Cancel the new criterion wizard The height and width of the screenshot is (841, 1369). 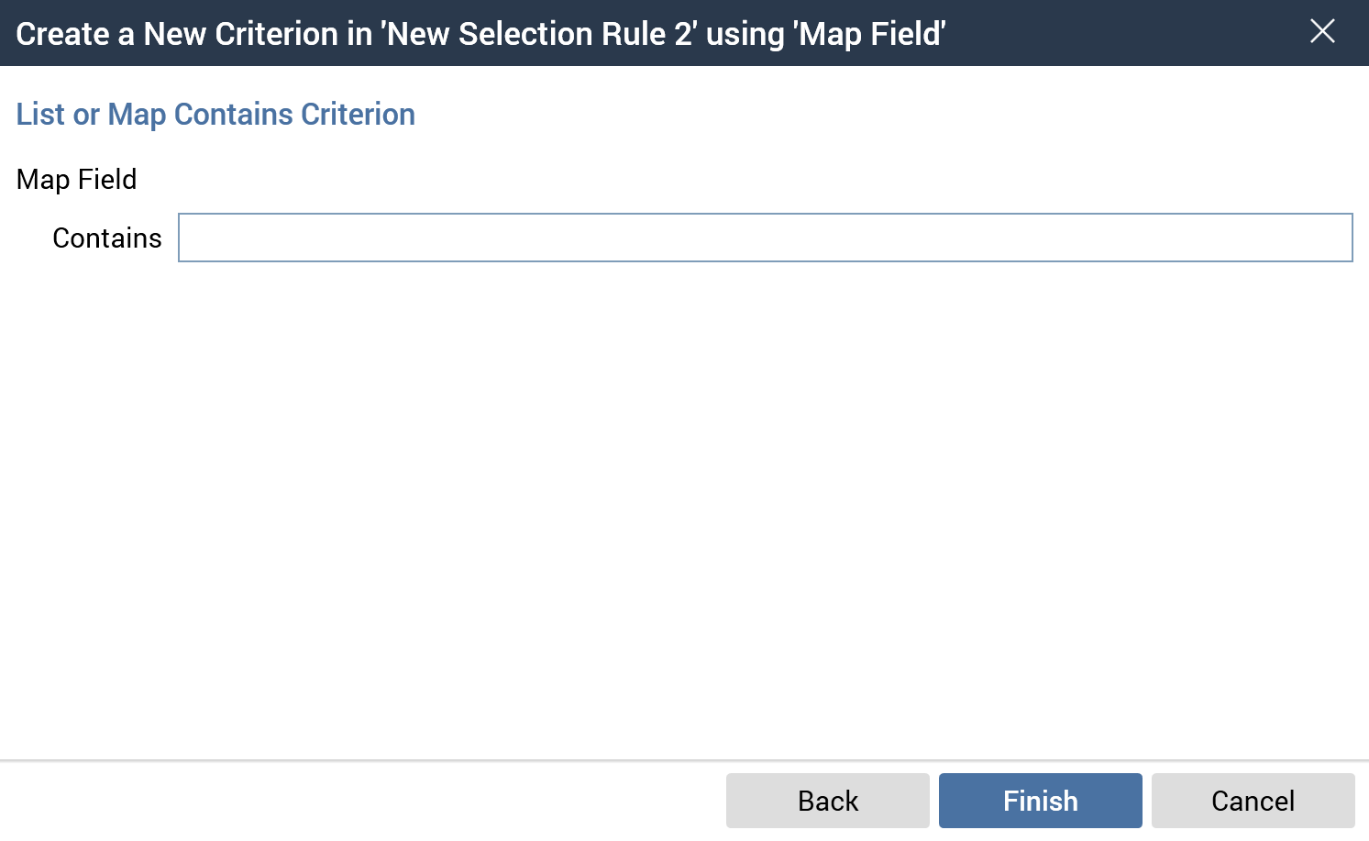click(x=1252, y=801)
